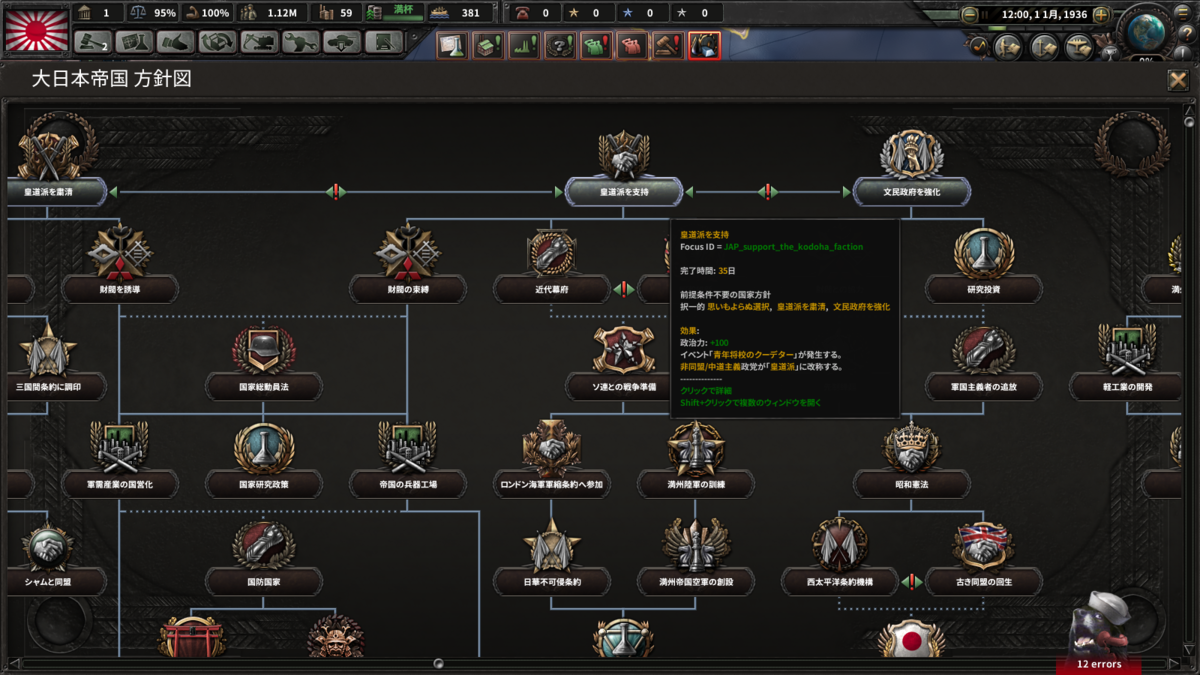Click the Rising Sun country flag
This screenshot has width=1200, height=675.
tap(36, 30)
